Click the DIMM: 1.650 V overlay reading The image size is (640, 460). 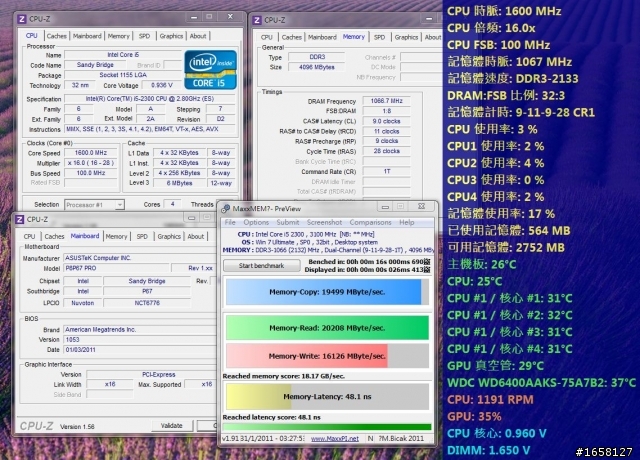(x=488, y=450)
